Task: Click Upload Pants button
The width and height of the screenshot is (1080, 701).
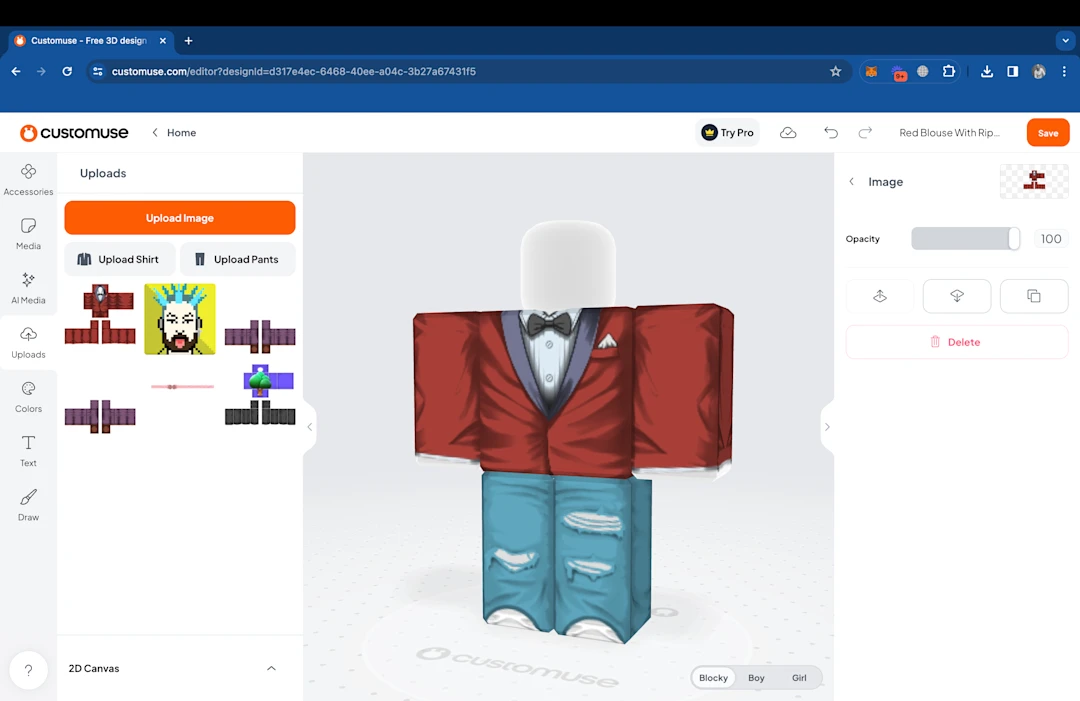Action: click(x=238, y=260)
